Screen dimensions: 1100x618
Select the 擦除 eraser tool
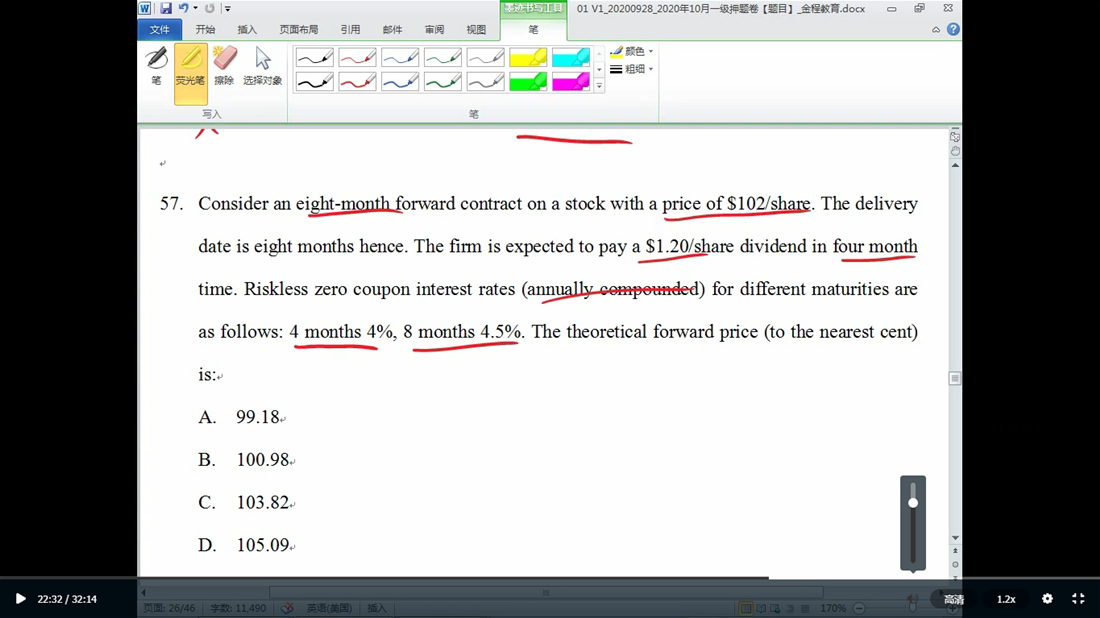click(224, 67)
